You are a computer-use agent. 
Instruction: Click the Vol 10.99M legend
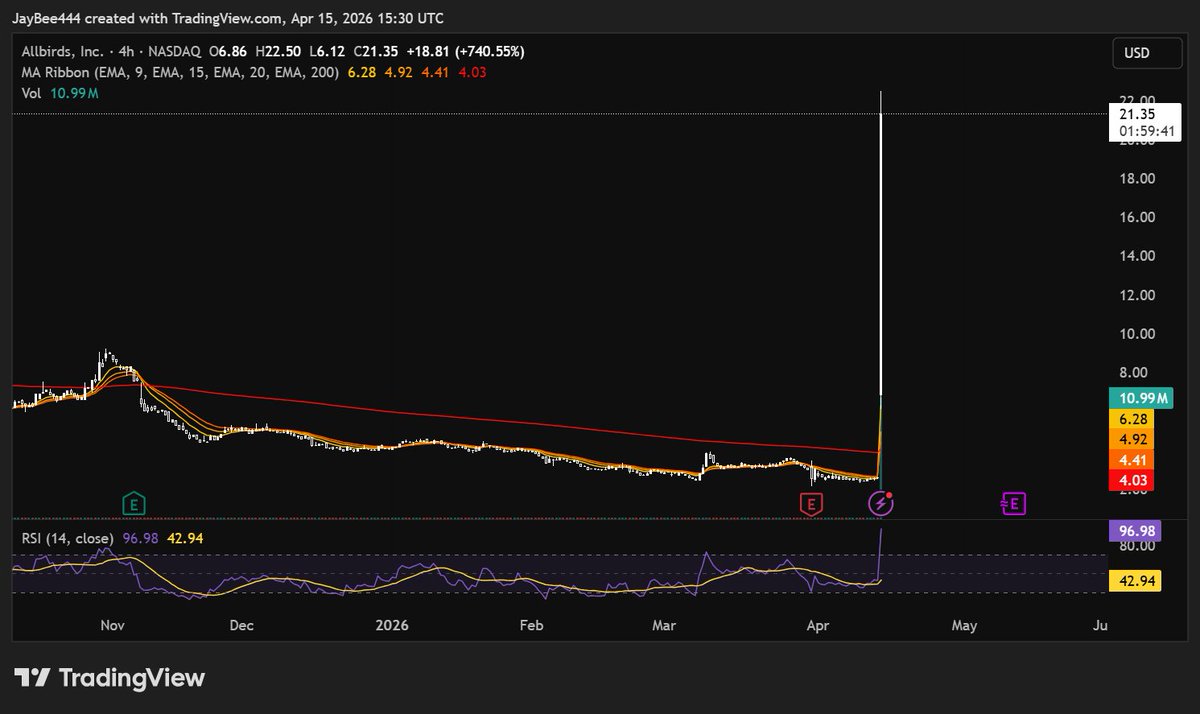tap(59, 93)
